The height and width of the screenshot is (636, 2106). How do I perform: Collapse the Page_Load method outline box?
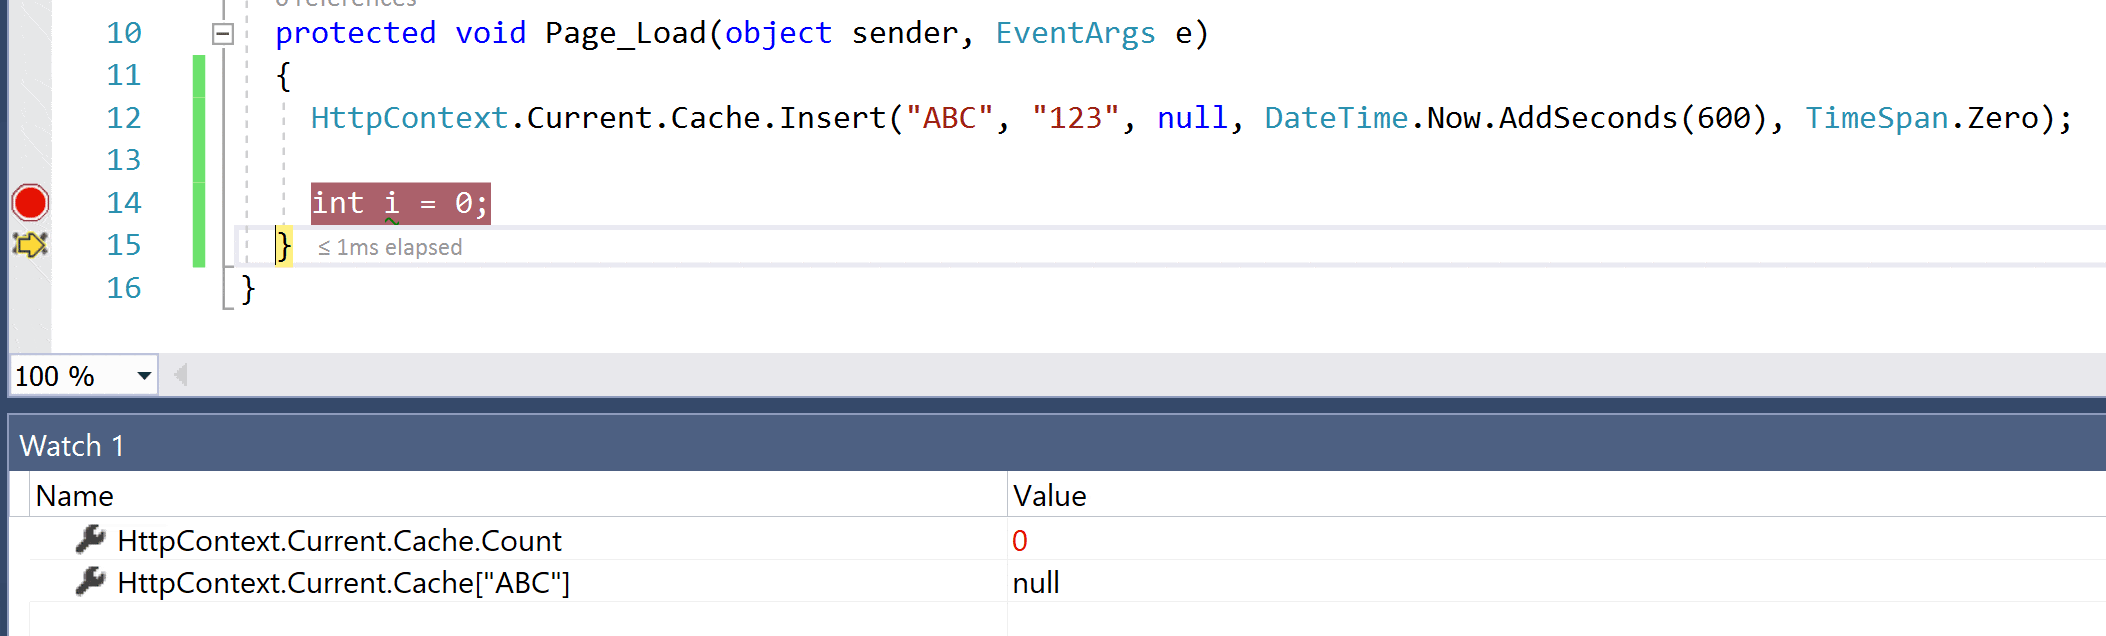coord(223,34)
